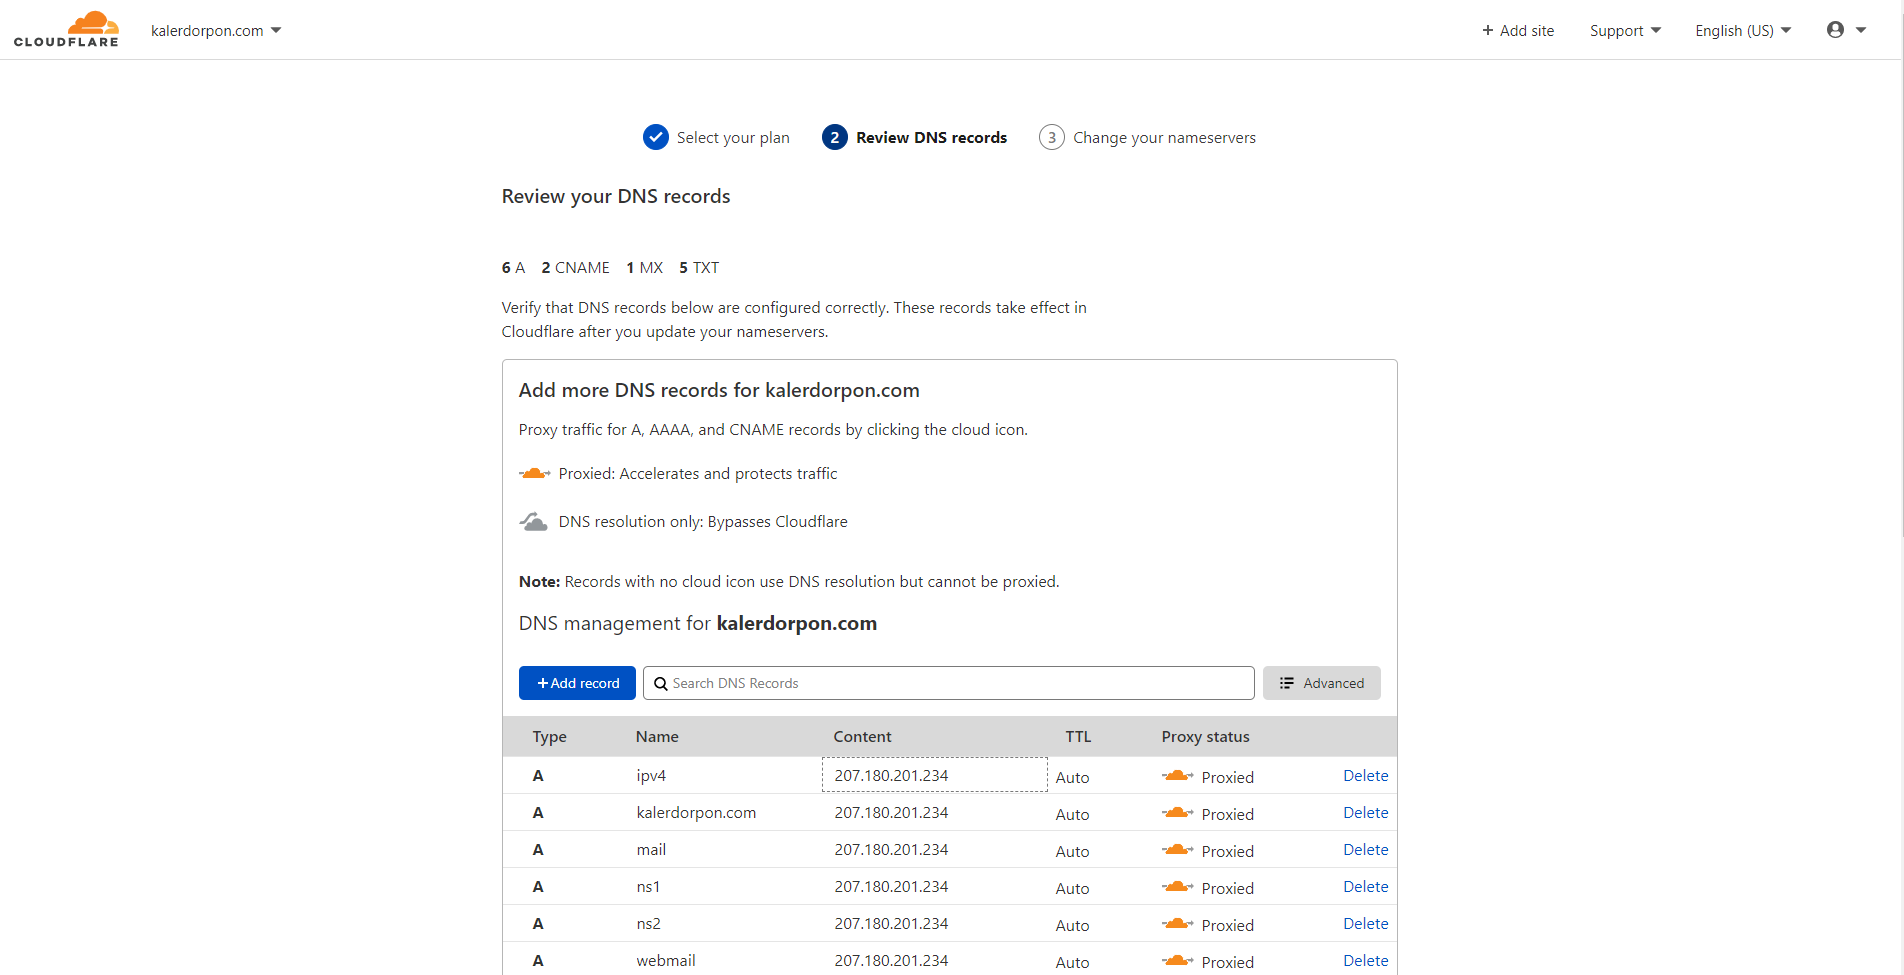Viewport: 1904px width, 975px height.
Task: Click the Content column header
Action: click(862, 737)
